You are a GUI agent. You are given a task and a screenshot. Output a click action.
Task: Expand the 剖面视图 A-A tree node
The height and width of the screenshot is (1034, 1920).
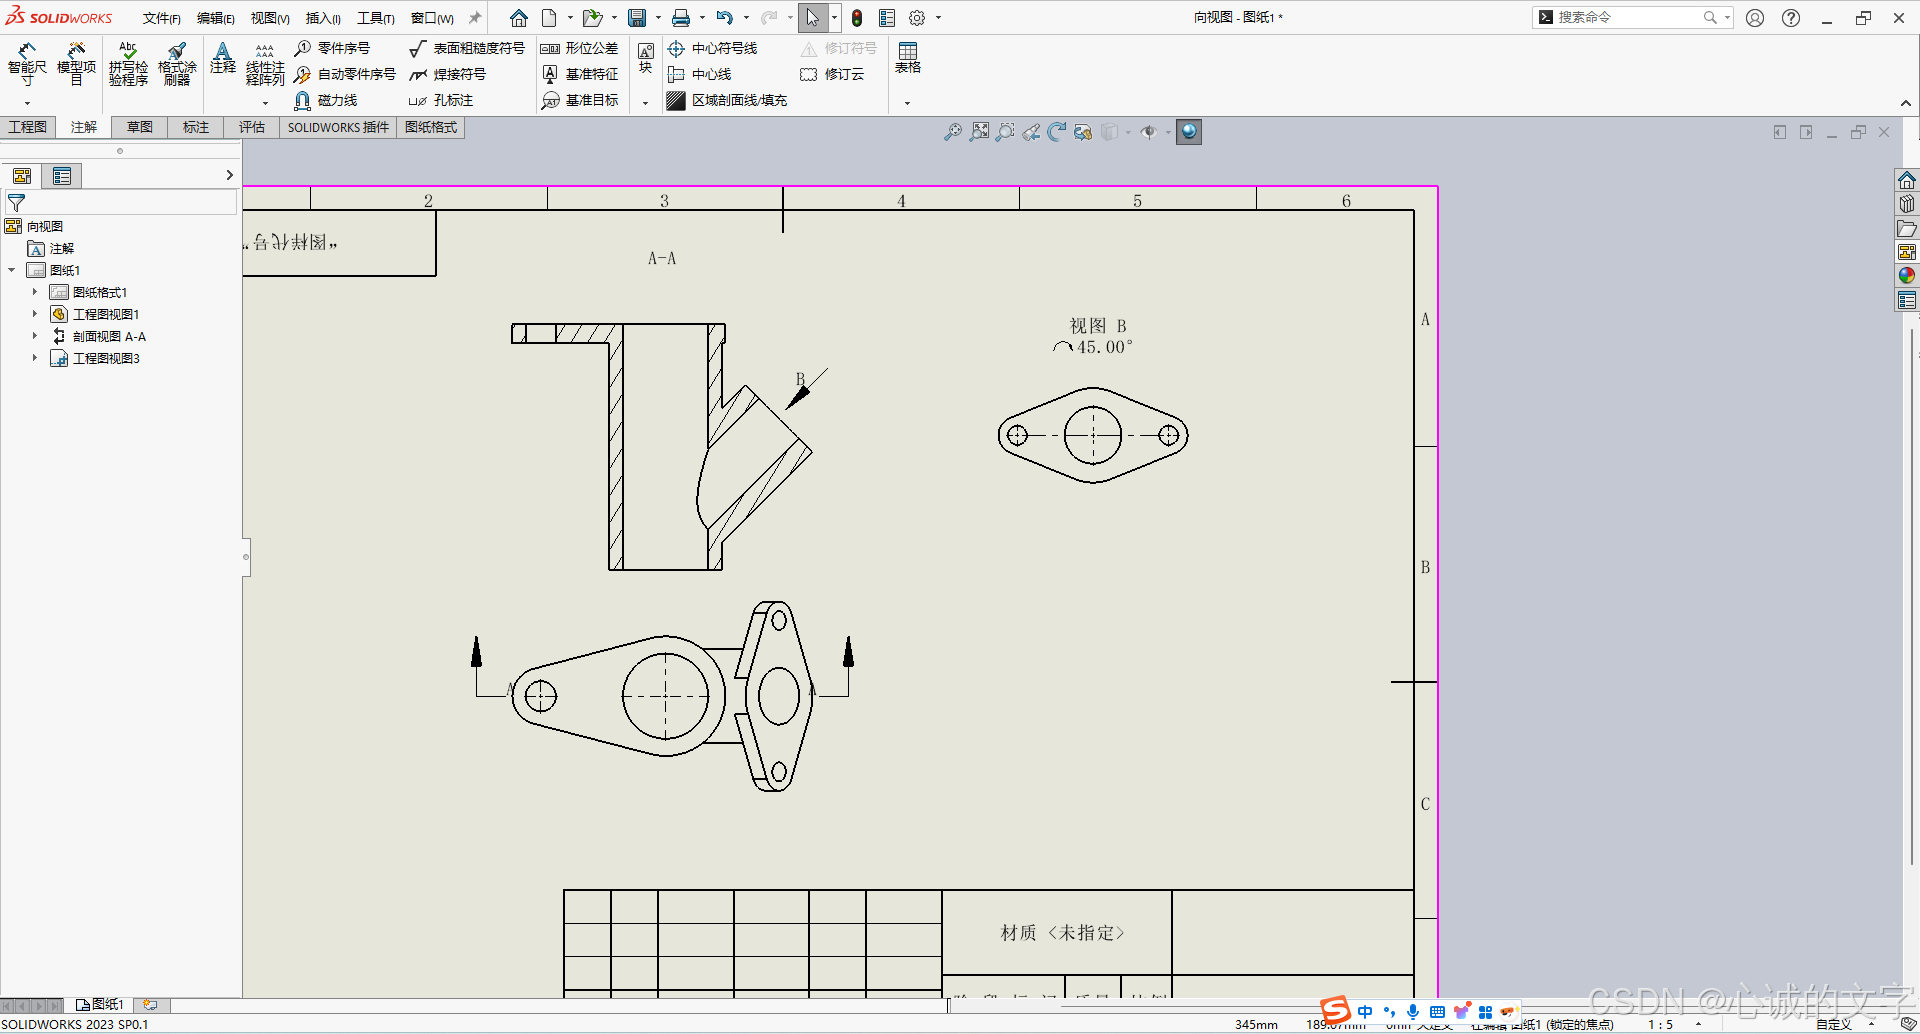click(x=34, y=336)
